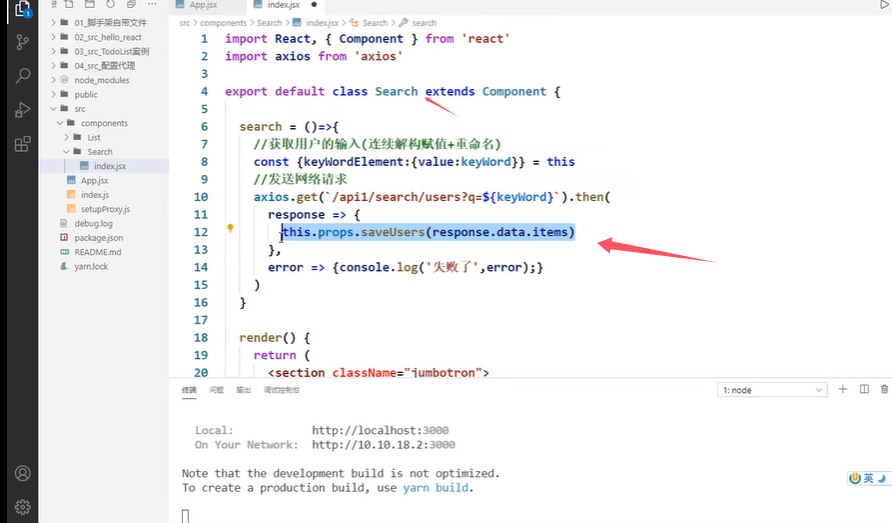
Task: Click the first 'Search' folder breadcrumb
Action: click(x=269, y=23)
